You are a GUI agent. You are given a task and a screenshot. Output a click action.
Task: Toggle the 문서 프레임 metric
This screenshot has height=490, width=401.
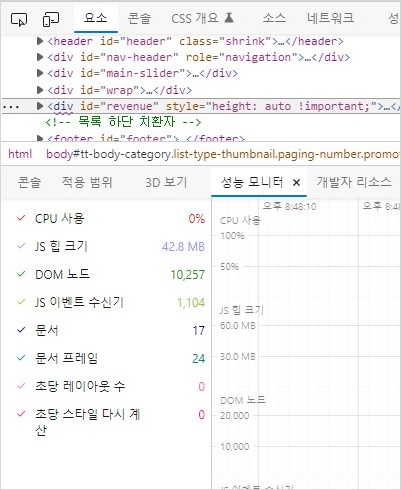coord(21,358)
